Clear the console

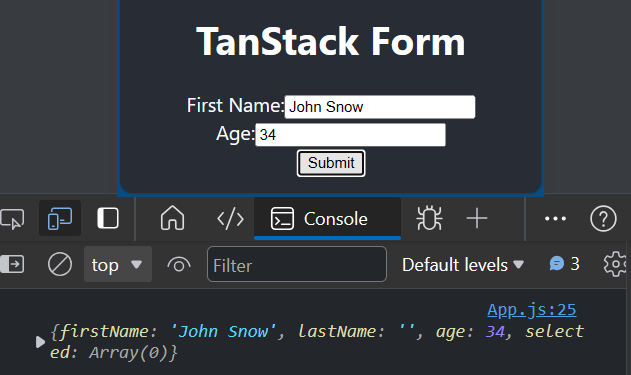click(60, 264)
